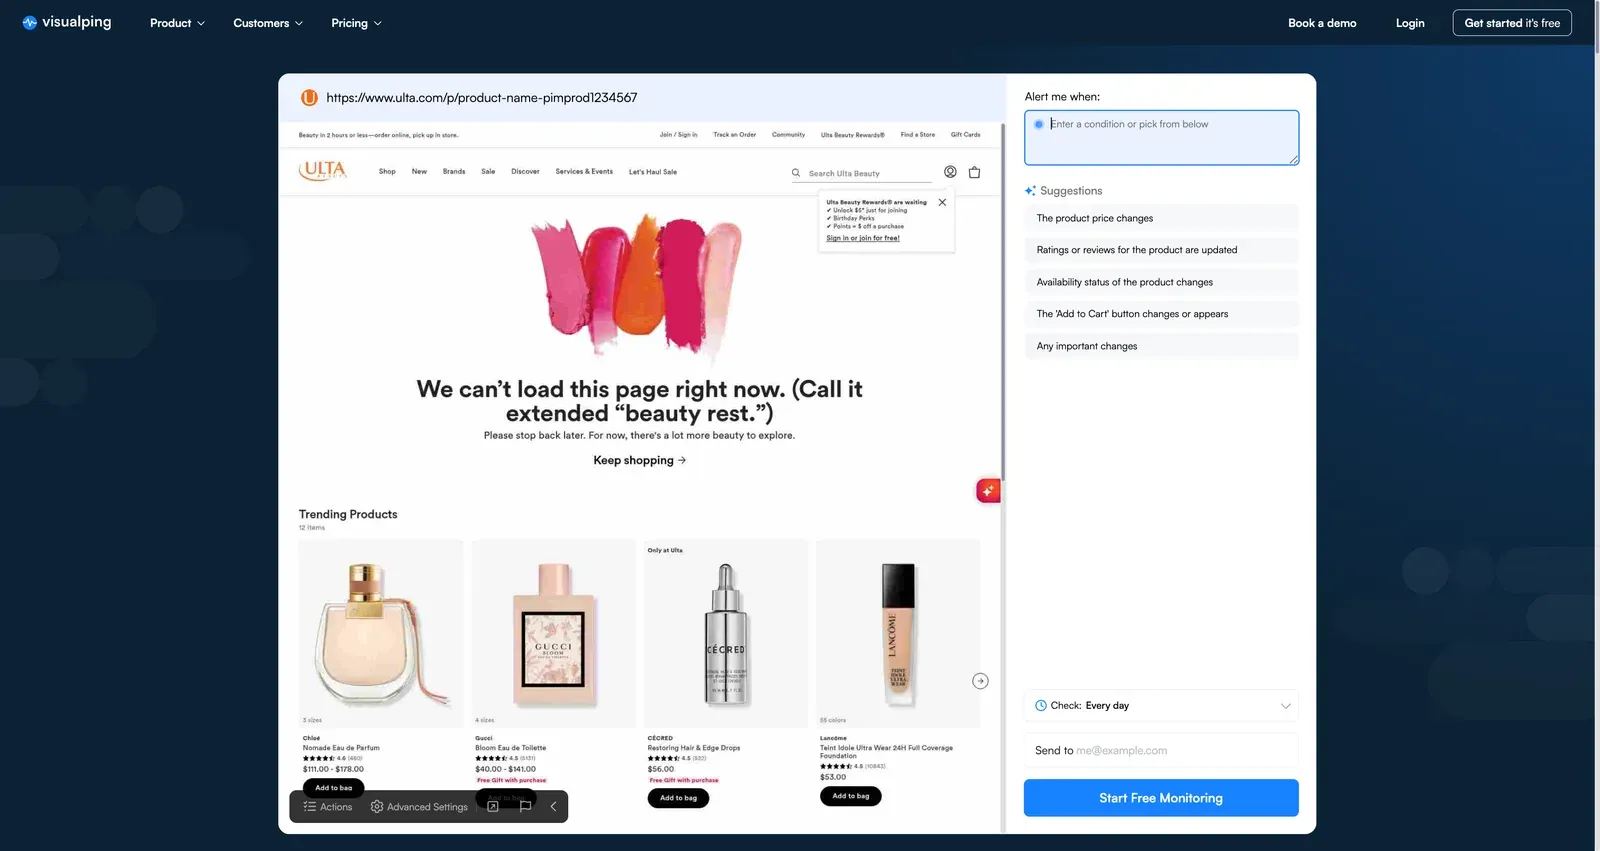Click Get started it's free button
This screenshot has height=851, width=1600.
pos(1512,23)
